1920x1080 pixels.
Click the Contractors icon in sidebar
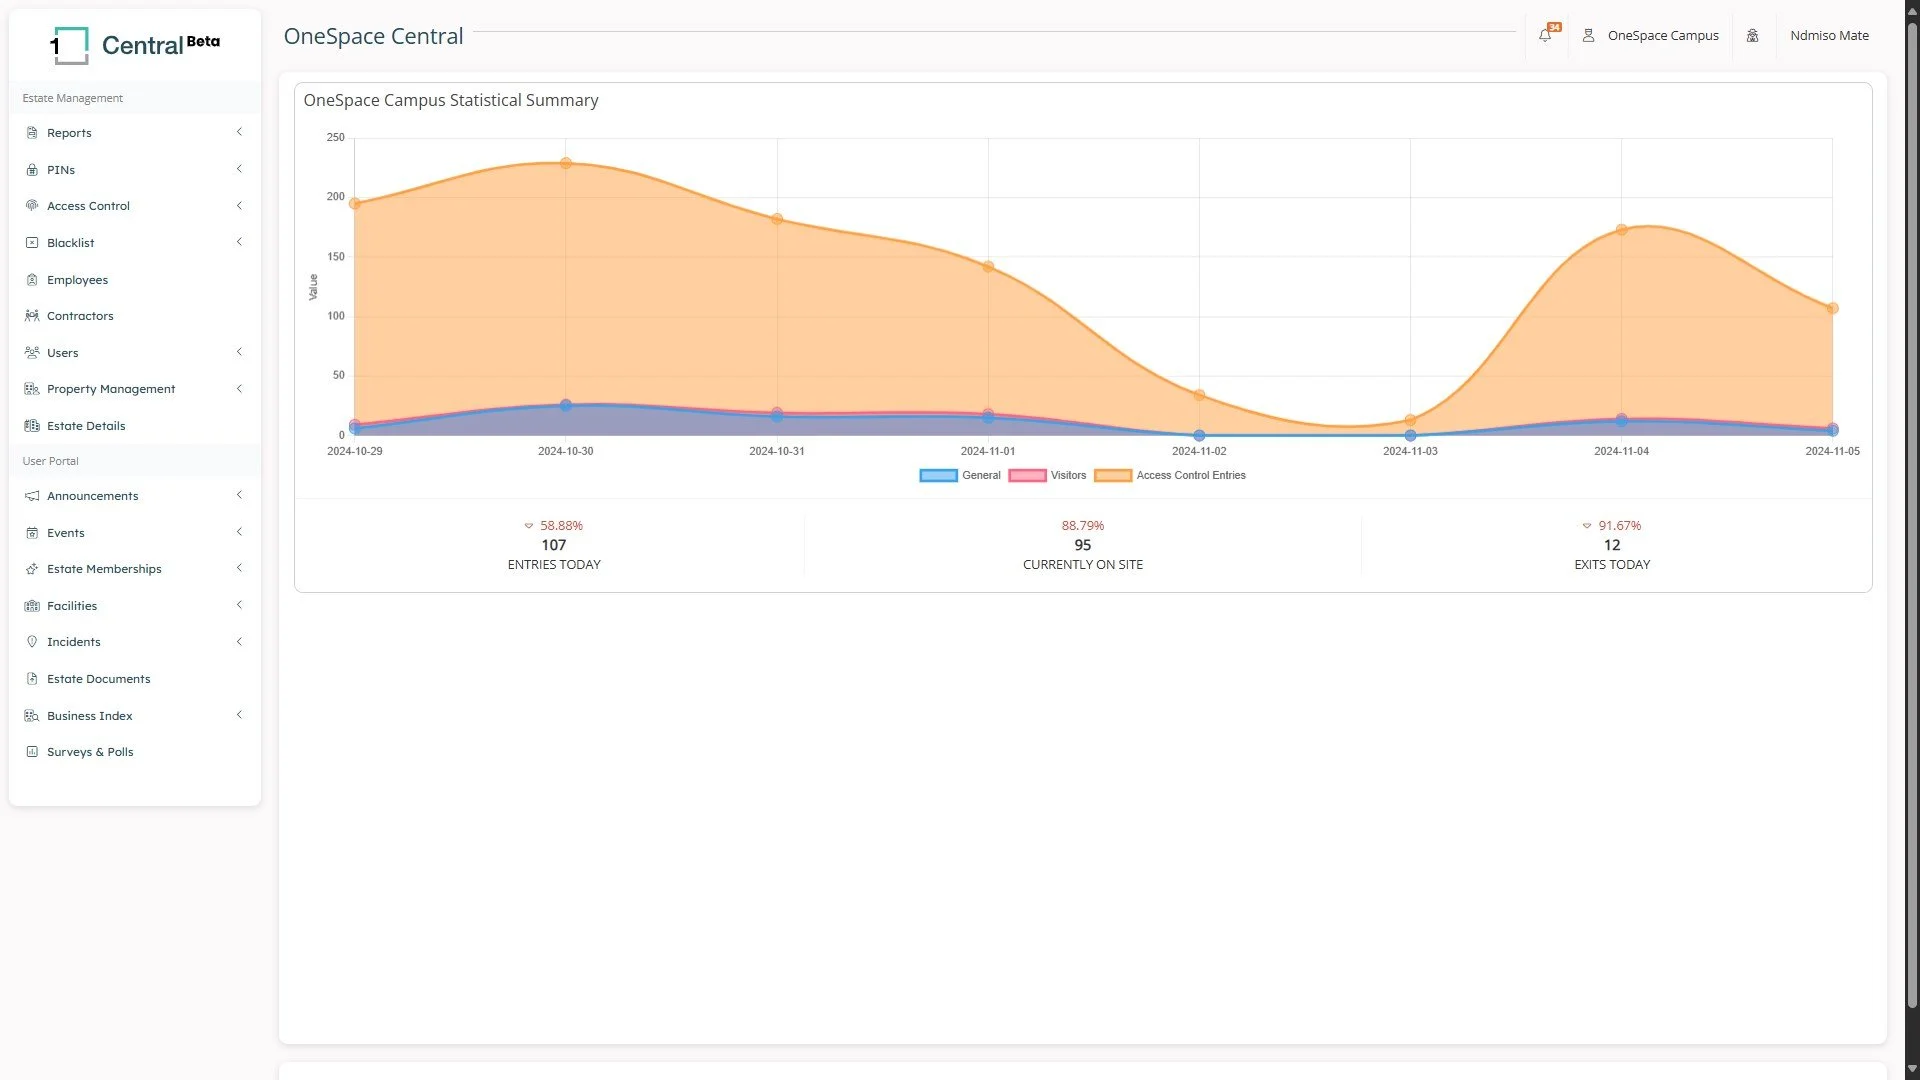[32, 316]
